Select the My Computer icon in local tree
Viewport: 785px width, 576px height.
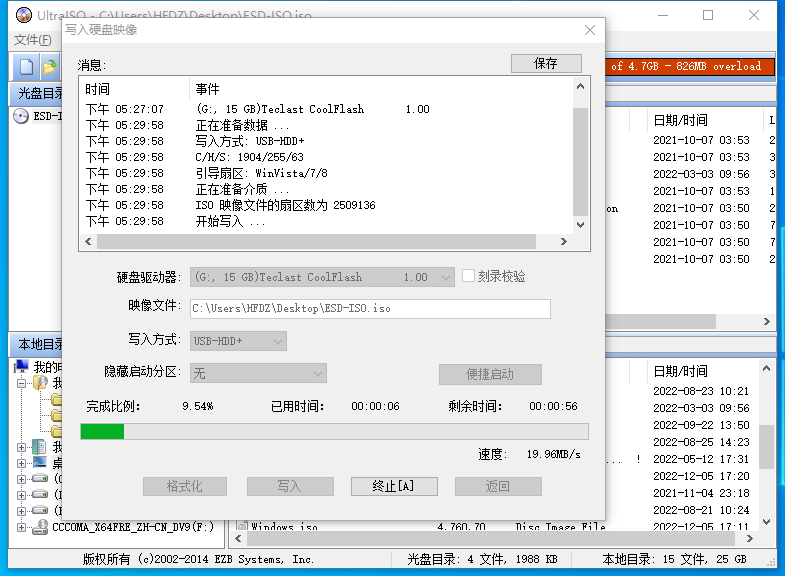(21, 367)
